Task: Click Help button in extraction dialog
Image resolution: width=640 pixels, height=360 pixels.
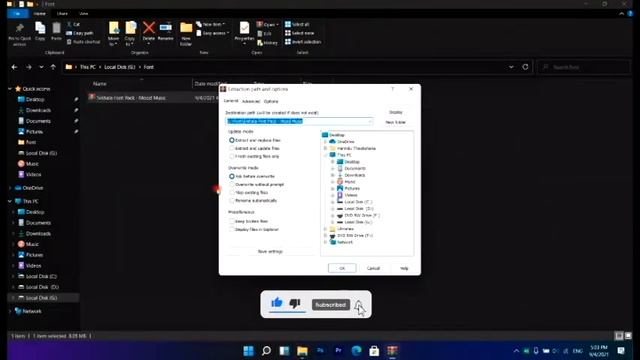Action: point(404,268)
